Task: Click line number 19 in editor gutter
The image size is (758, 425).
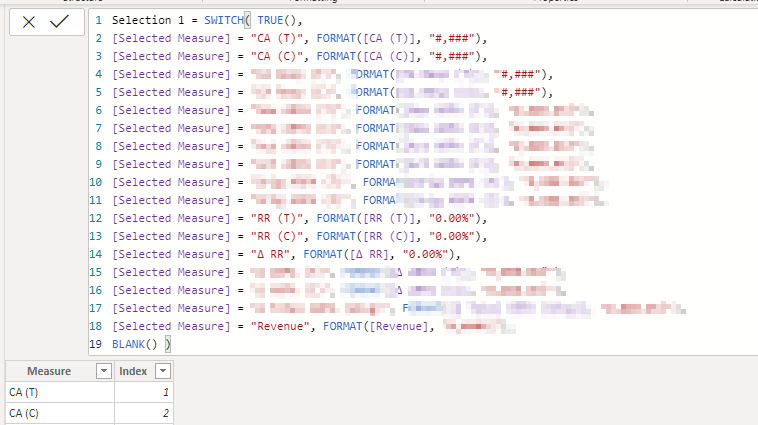Action: [95, 344]
